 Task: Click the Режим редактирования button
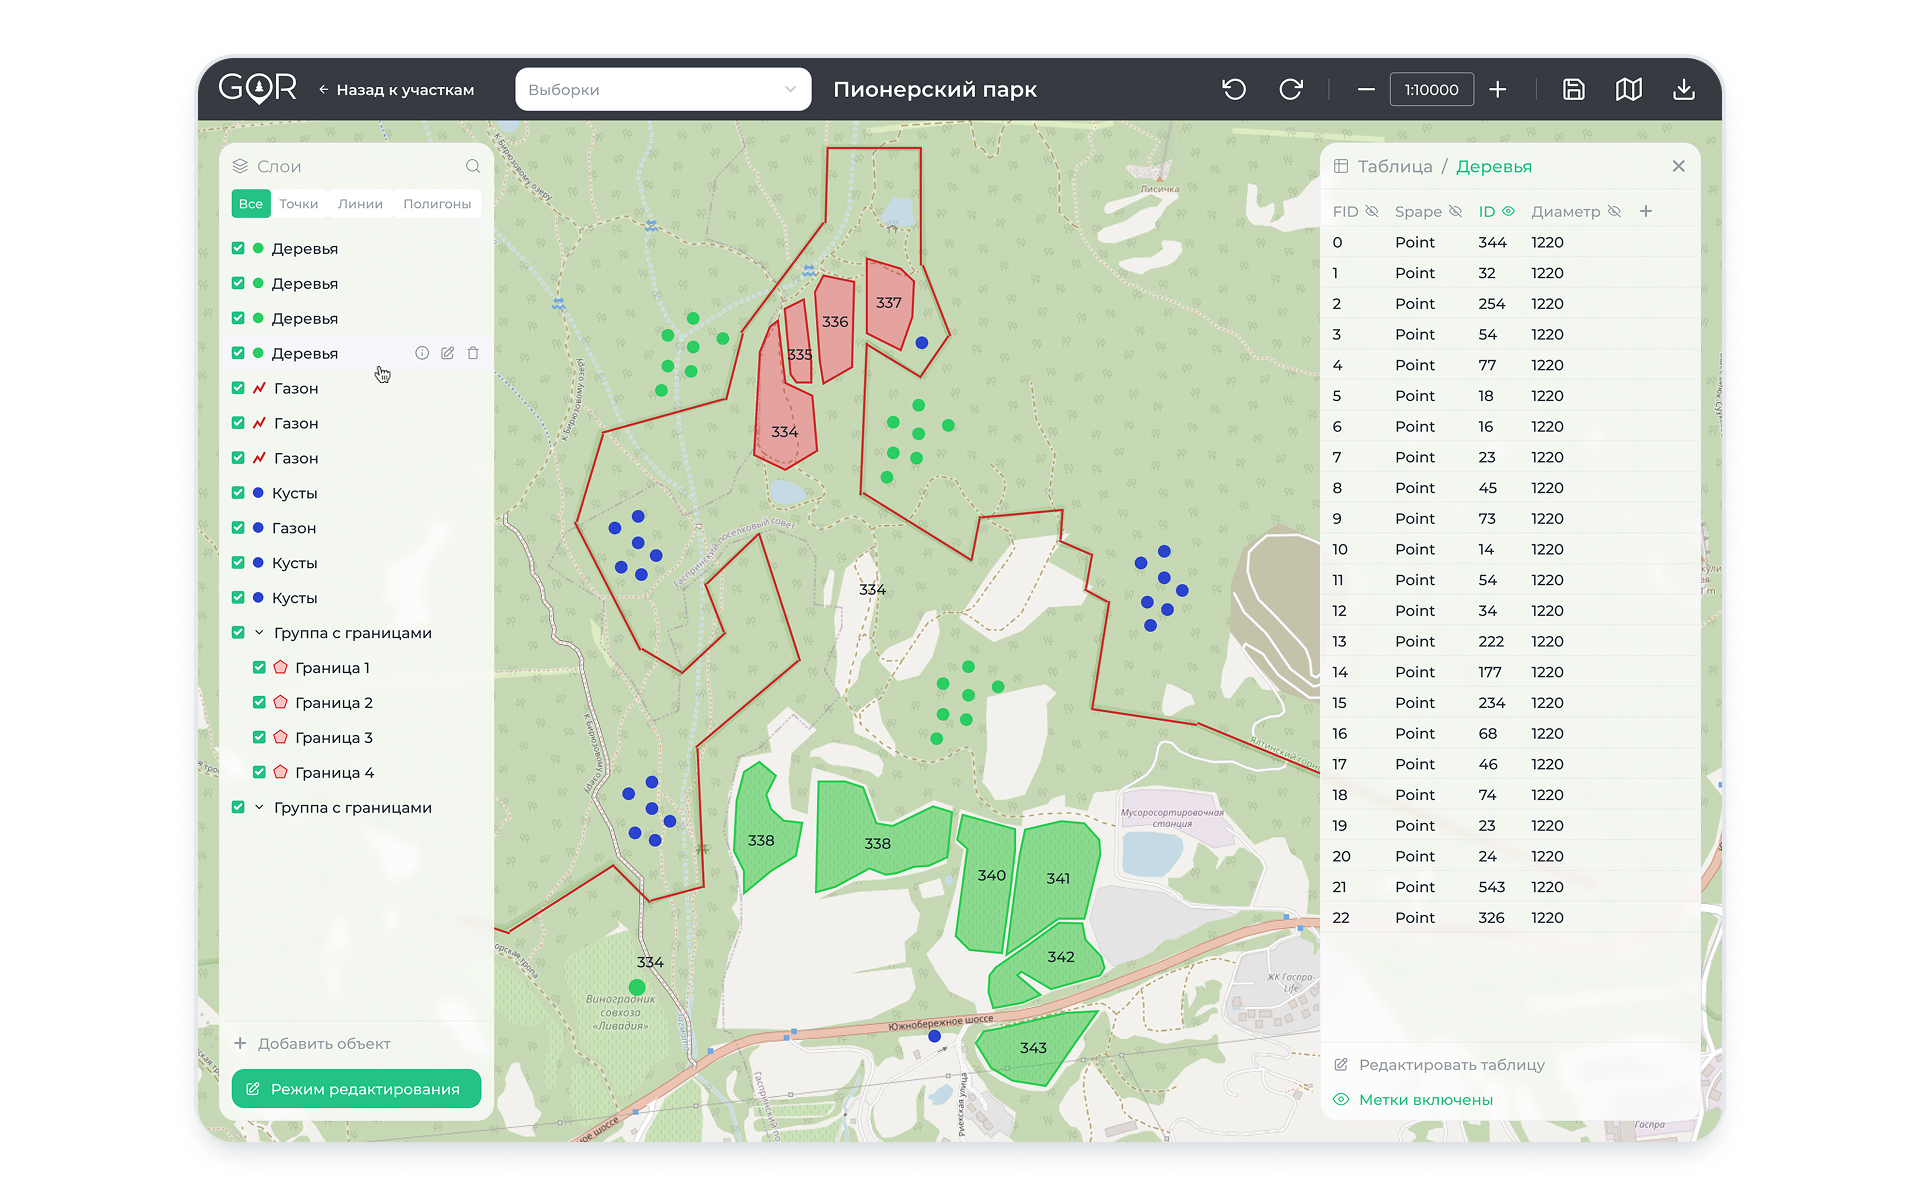pyautogui.click(x=356, y=1089)
